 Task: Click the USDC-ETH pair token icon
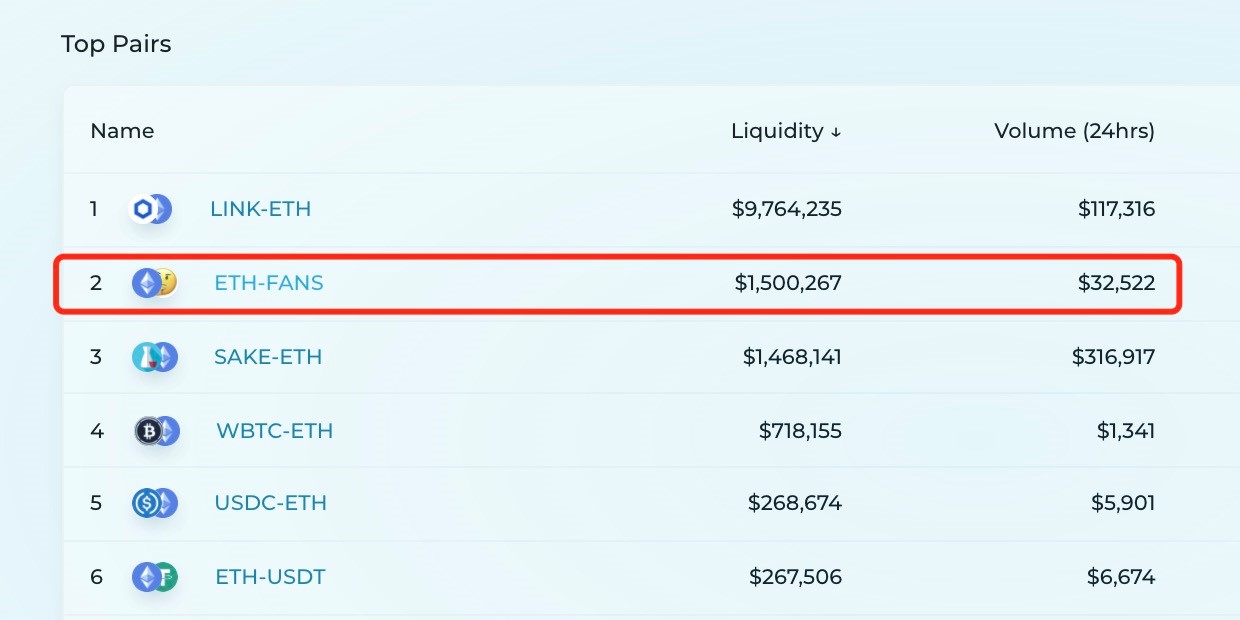[x=154, y=503]
